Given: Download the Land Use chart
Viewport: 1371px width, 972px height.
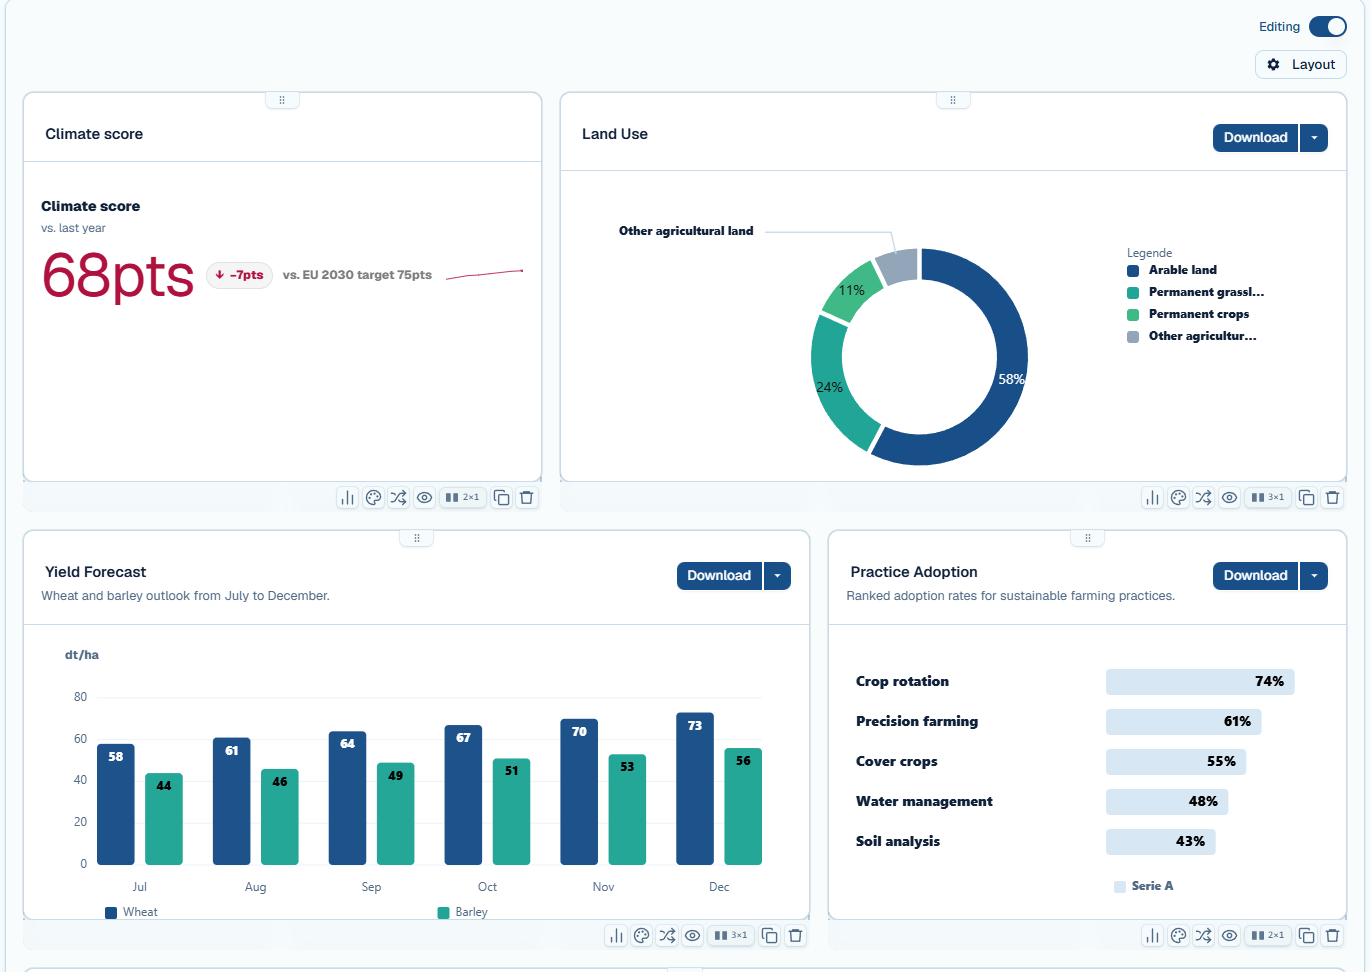Looking at the screenshot, I should (x=1256, y=138).
